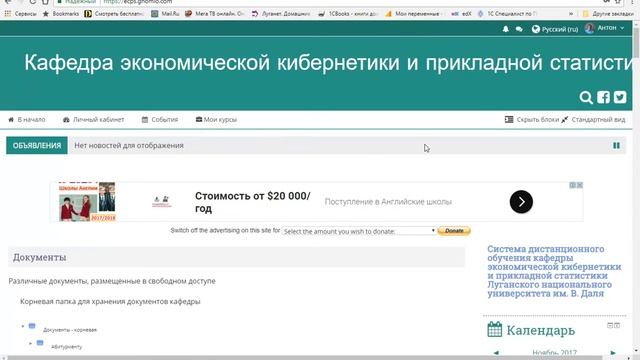Pause the announcements news ticker
Viewport: 640px width, 360px height.
[x=616, y=146]
